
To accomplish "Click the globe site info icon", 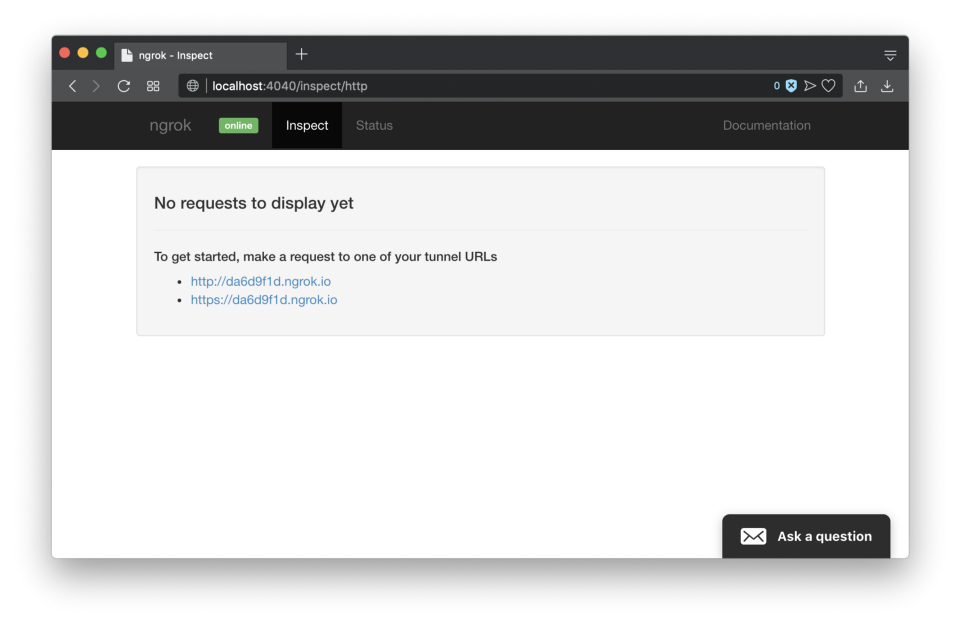I will point(193,86).
